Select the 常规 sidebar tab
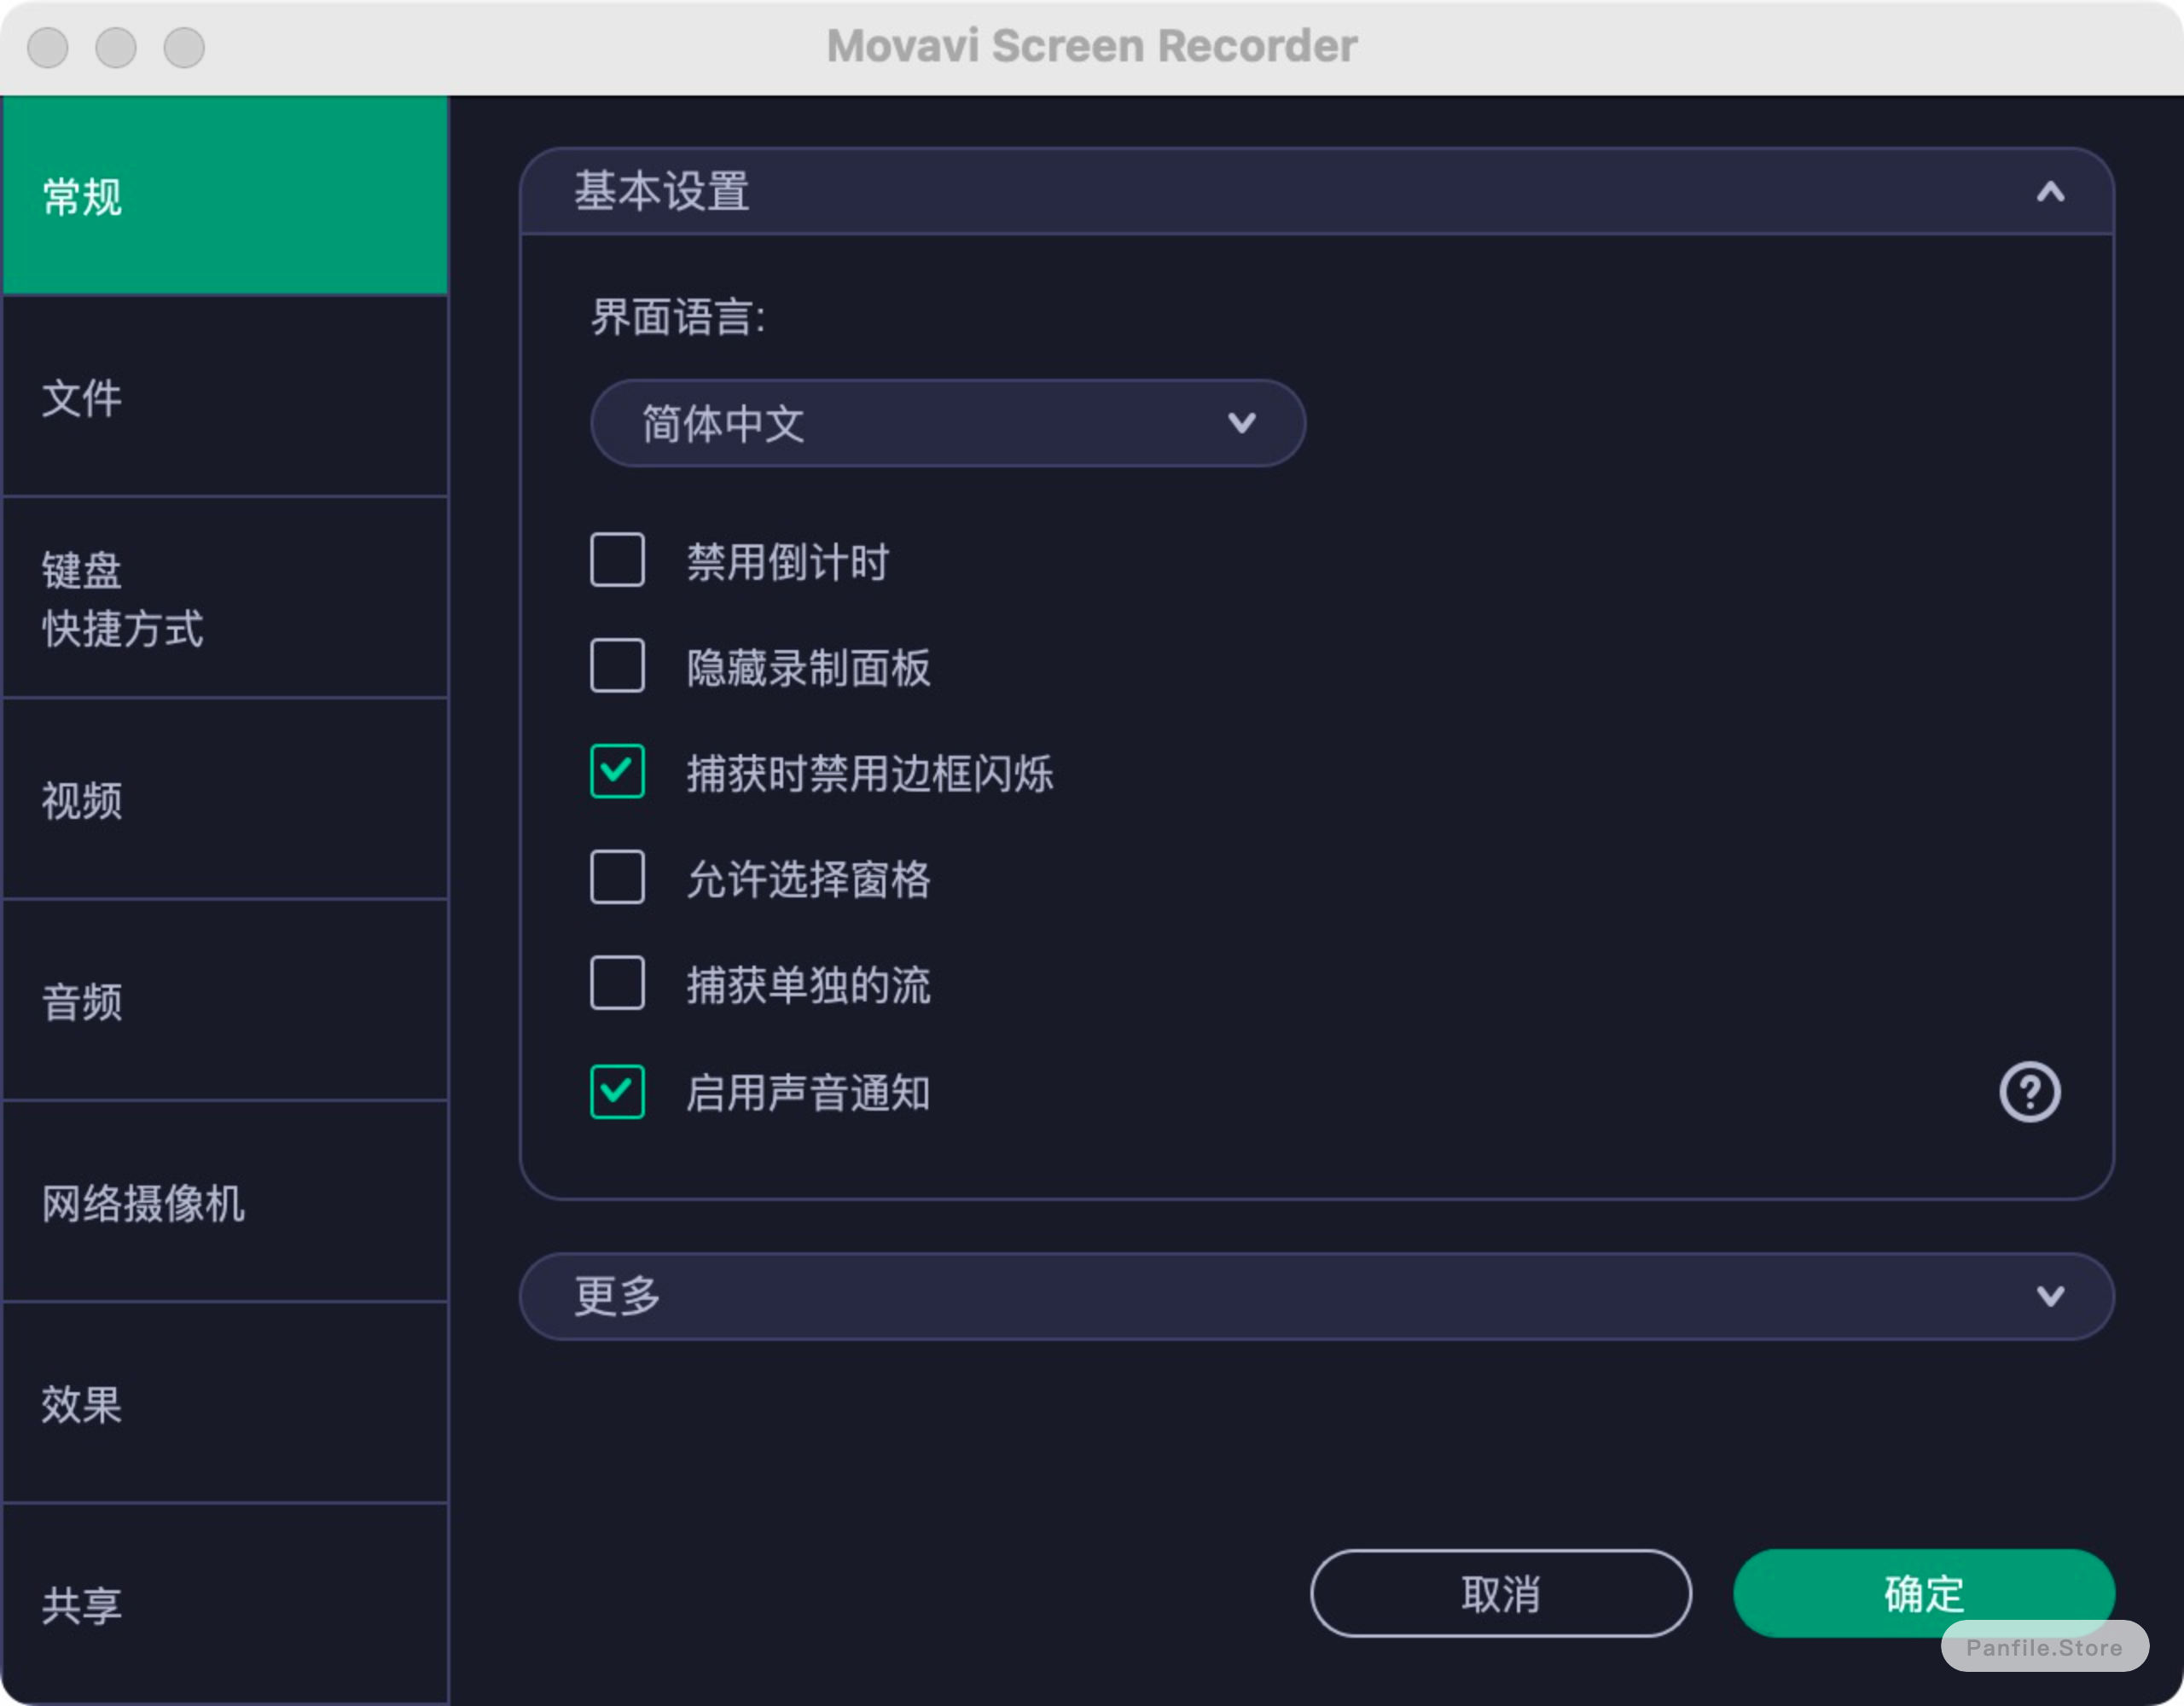 [x=225, y=196]
